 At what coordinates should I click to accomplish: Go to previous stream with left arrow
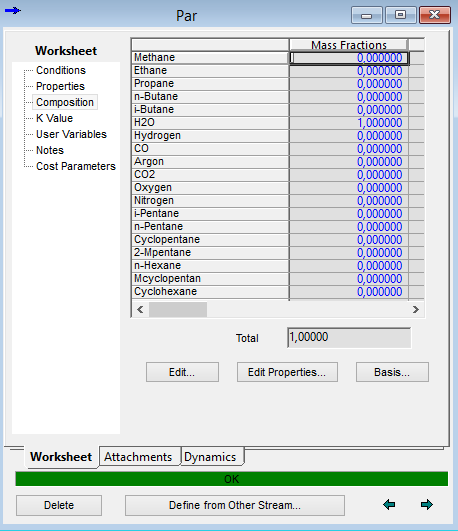[x=389, y=505]
